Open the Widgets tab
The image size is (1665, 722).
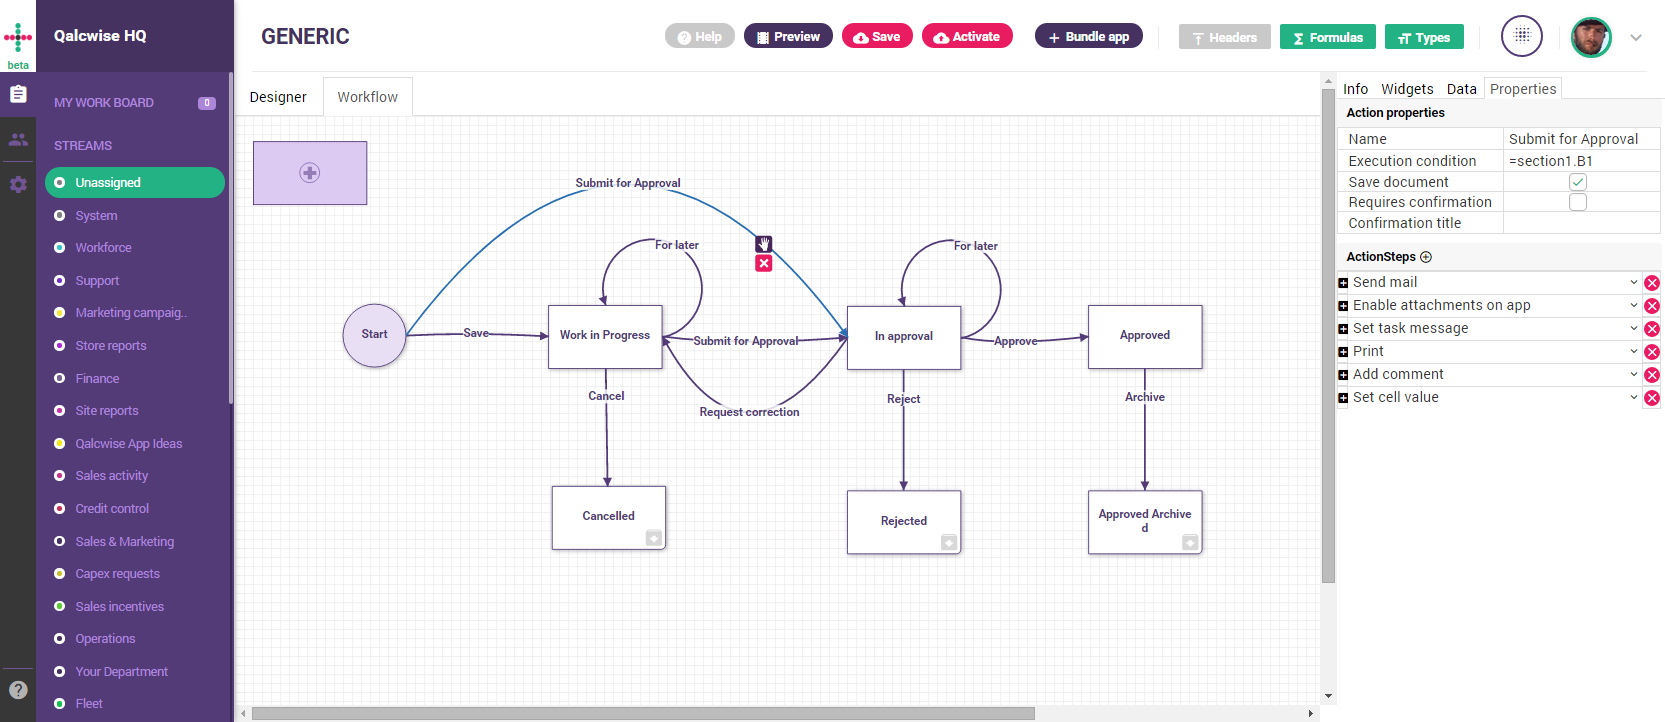pos(1407,89)
